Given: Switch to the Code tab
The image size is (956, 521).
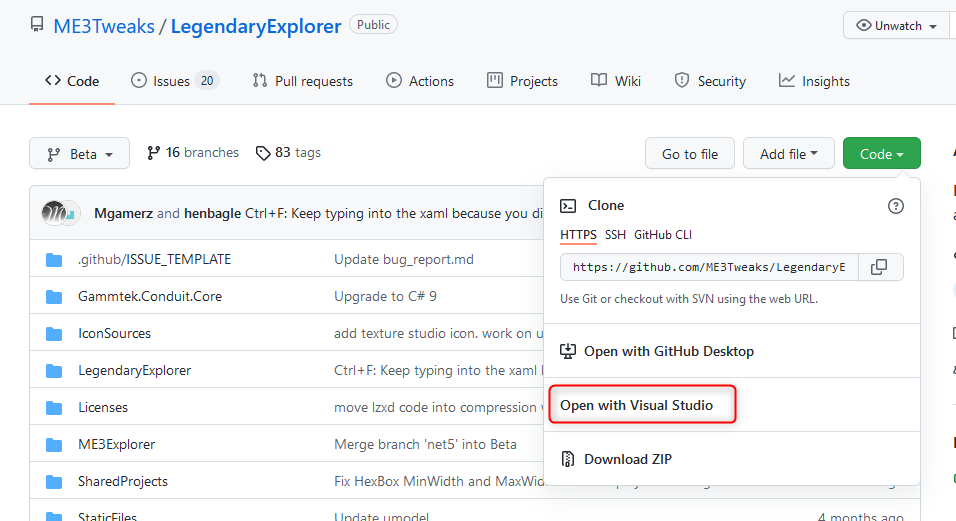Looking at the screenshot, I should pos(72,81).
